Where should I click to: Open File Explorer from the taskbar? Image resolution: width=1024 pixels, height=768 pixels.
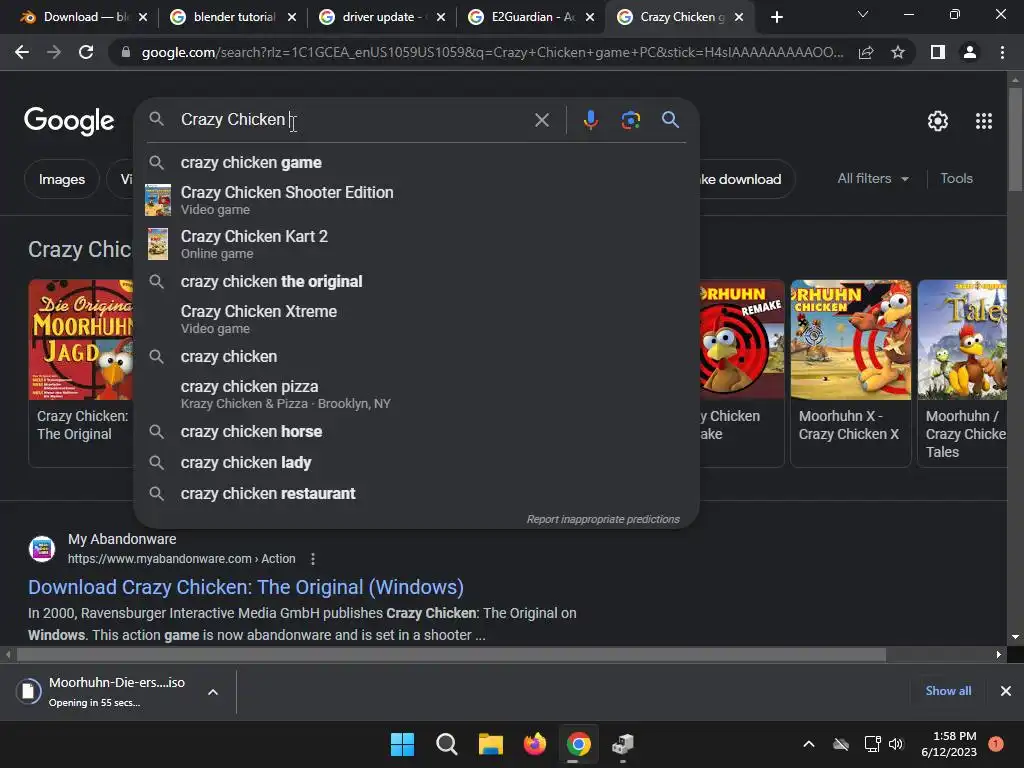(x=490, y=744)
